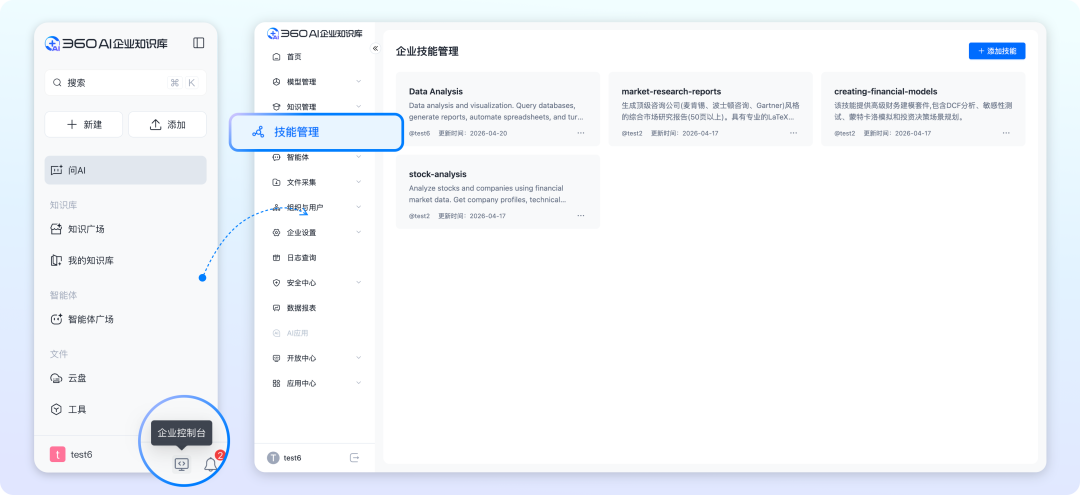Click the 云盘 cloud icon
Viewport: 1080px width, 495px height.
(x=56, y=378)
